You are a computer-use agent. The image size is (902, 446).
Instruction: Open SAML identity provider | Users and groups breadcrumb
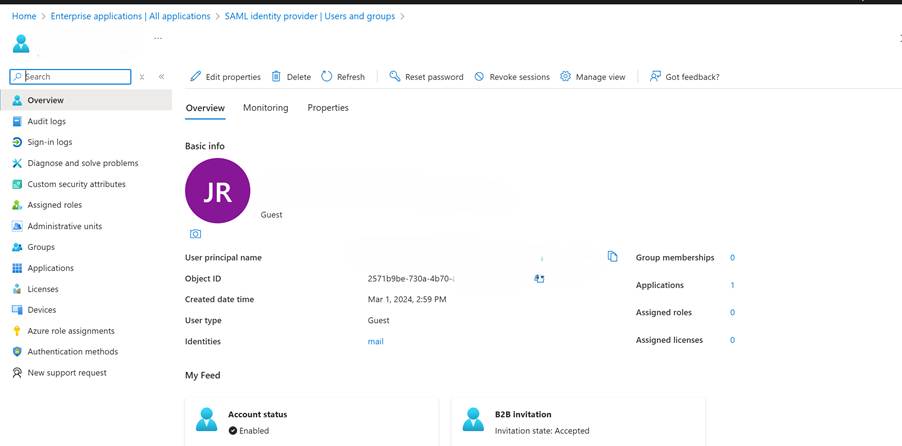coord(310,16)
